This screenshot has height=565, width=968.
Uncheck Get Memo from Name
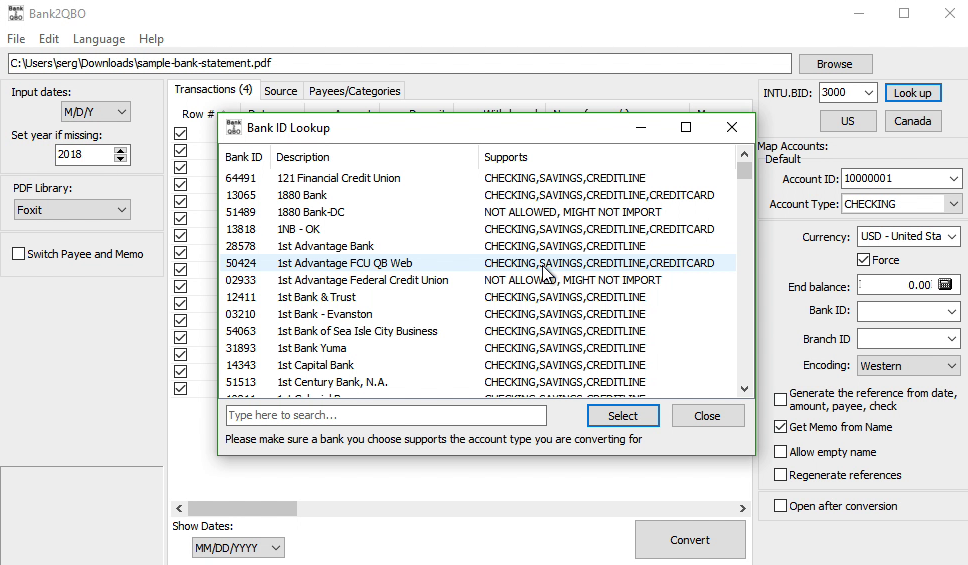click(x=780, y=427)
